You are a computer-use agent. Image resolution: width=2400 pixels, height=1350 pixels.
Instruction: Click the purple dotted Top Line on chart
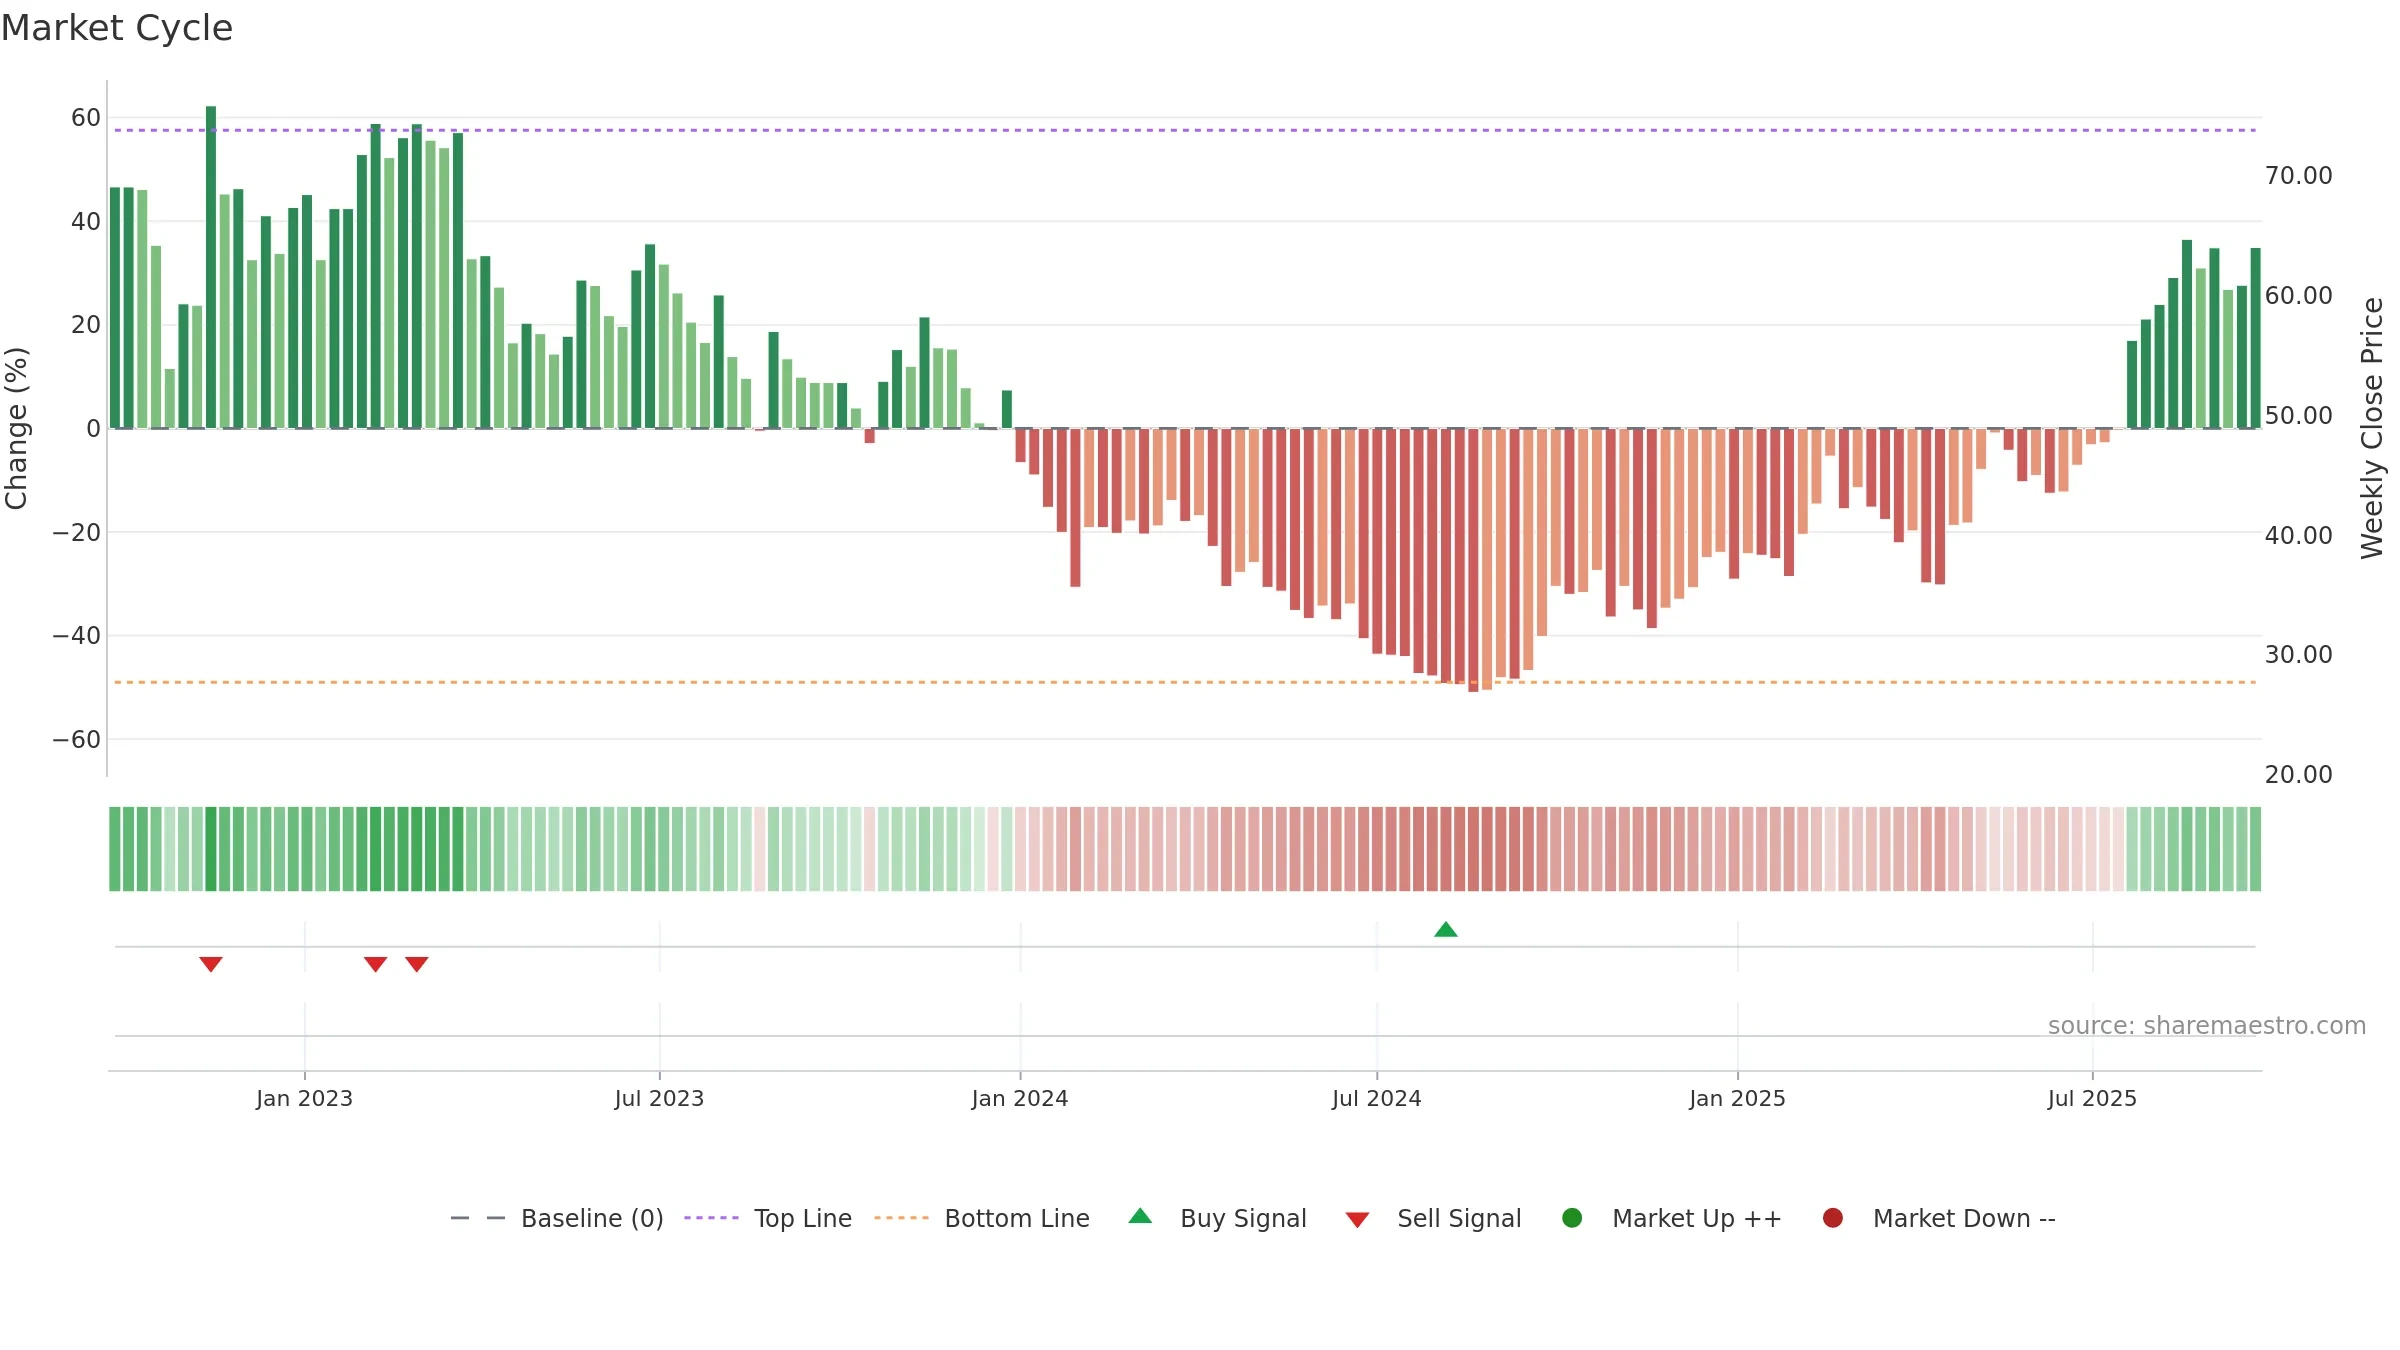(1185, 130)
